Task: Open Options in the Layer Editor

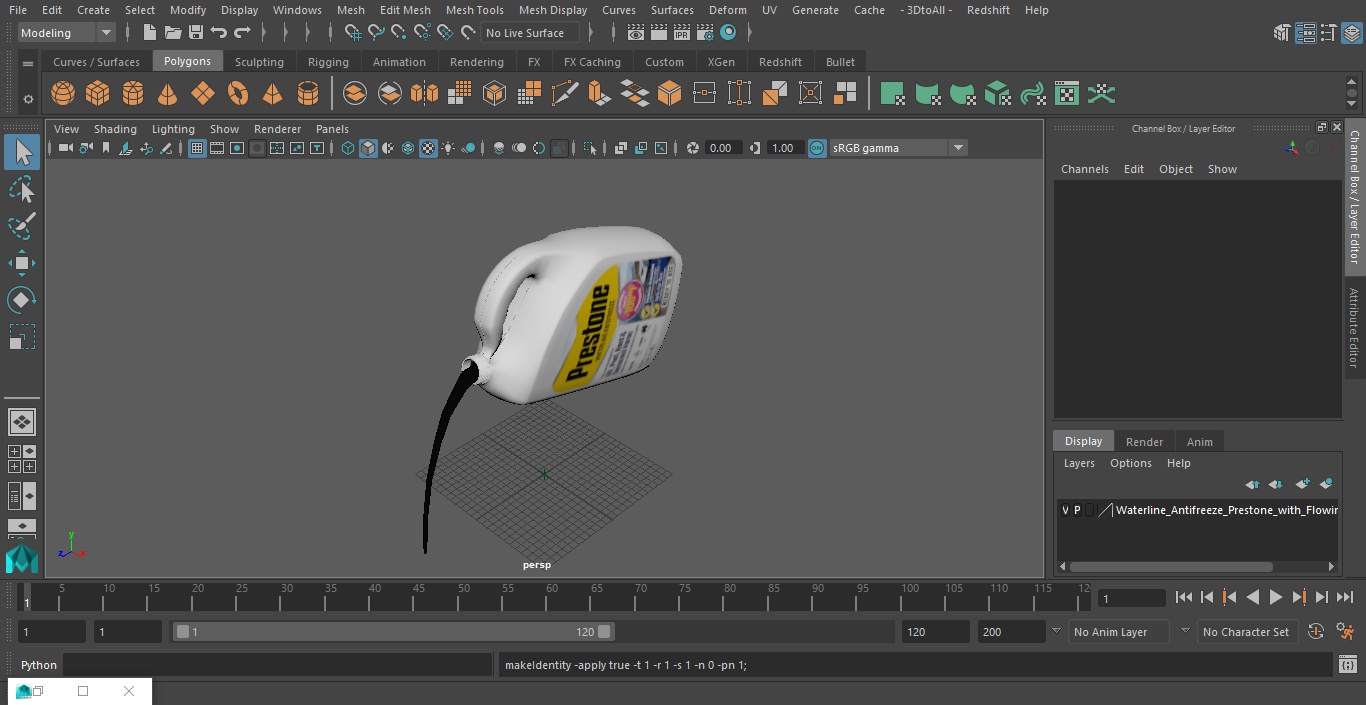Action: tap(1131, 463)
